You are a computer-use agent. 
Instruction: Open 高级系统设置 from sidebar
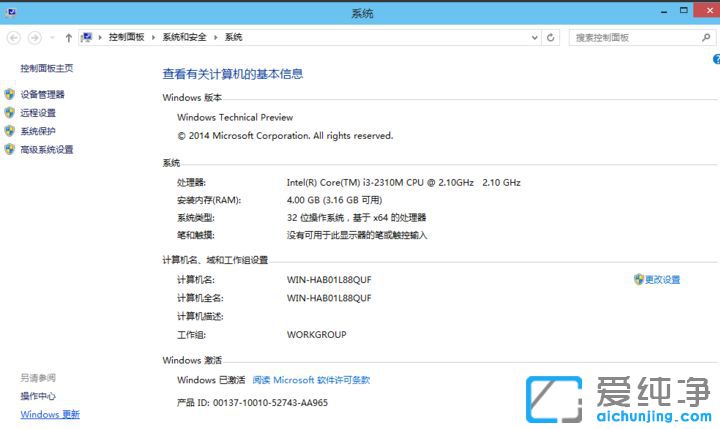[46, 150]
